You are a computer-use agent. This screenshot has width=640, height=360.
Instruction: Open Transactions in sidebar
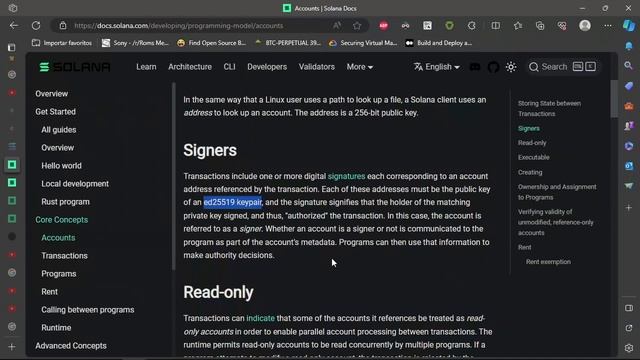(64, 256)
